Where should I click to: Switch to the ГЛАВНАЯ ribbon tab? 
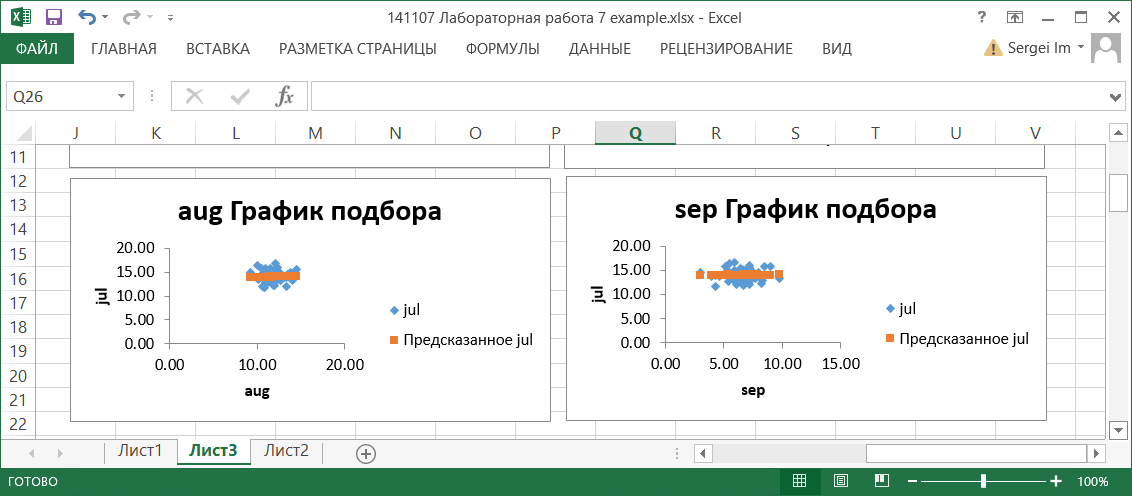pos(123,49)
